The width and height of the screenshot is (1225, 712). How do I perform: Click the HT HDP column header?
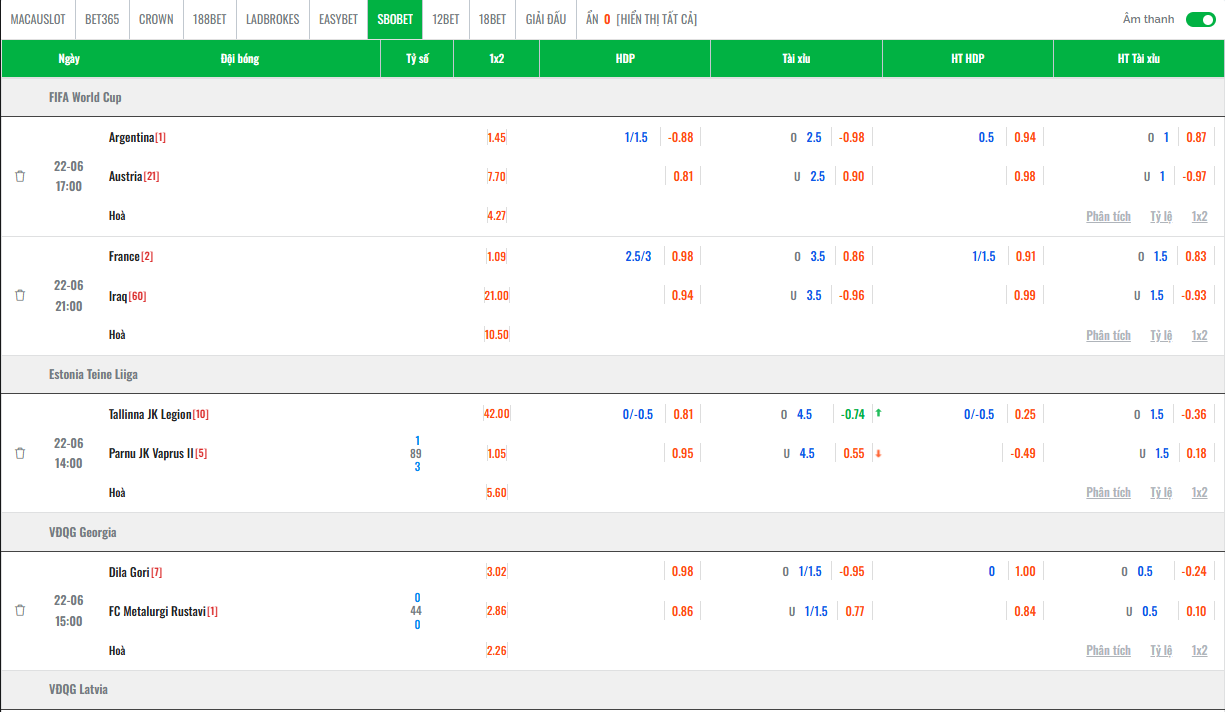(x=968, y=58)
